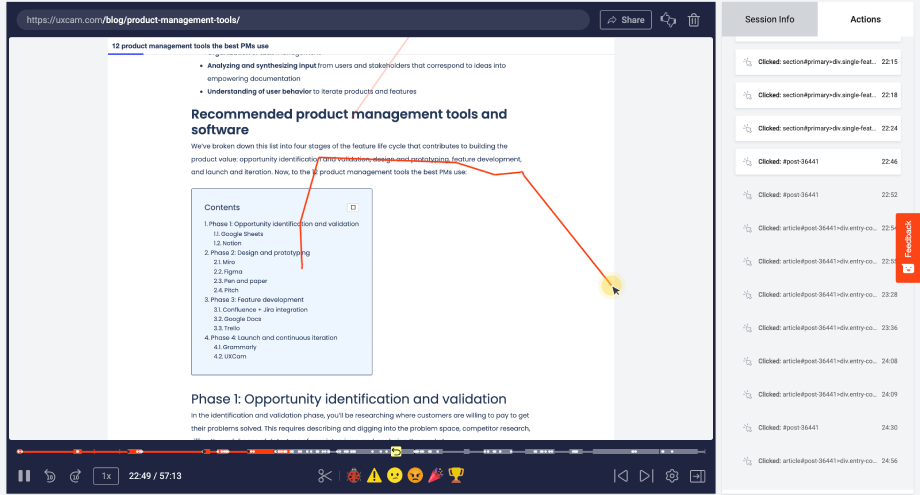
Task: Select the action entry at 22:24
Action: pyautogui.click(x=818, y=128)
